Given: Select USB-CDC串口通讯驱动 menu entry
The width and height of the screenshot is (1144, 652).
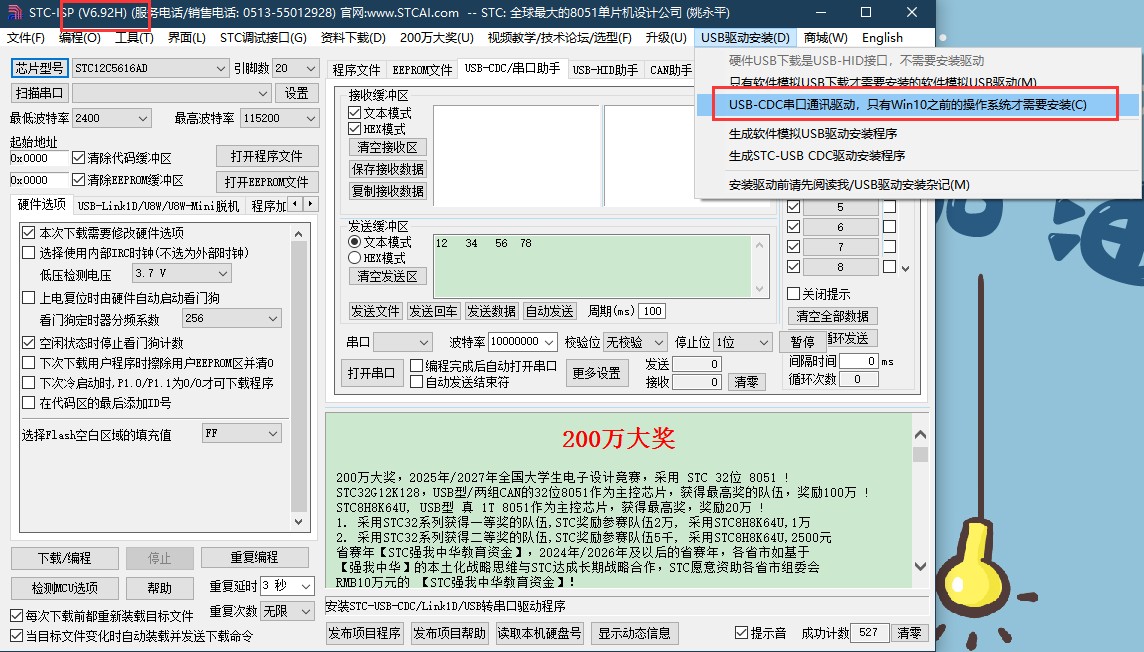Looking at the screenshot, I should click(907, 105).
